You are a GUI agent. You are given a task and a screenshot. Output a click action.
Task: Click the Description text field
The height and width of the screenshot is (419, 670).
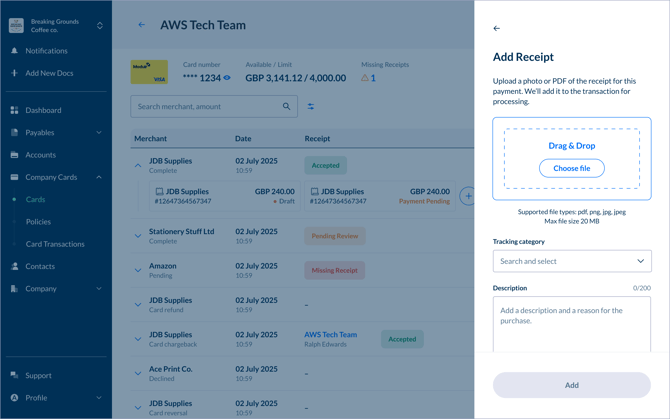572,325
